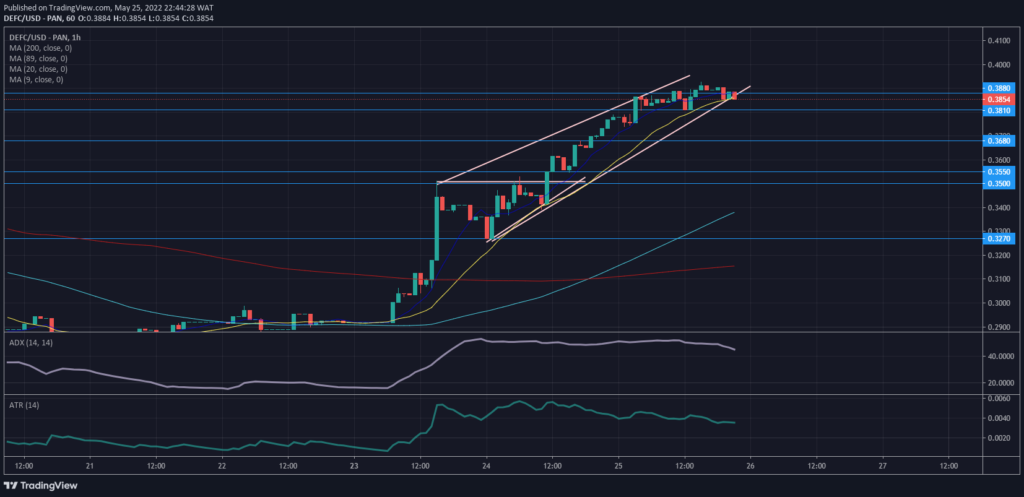Click the 0.3270 blue price label
Image resolution: width=1024 pixels, height=497 pixels.
click(998, 239)
